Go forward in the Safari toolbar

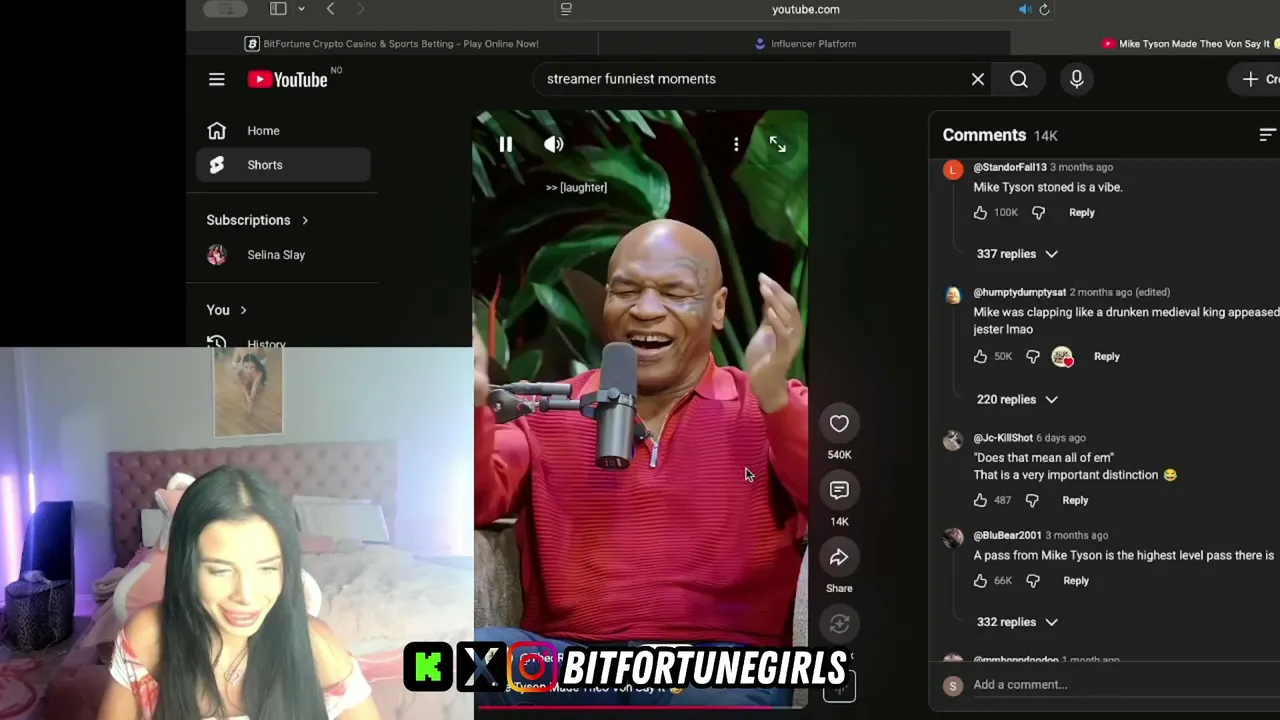(x=360, y=9)
